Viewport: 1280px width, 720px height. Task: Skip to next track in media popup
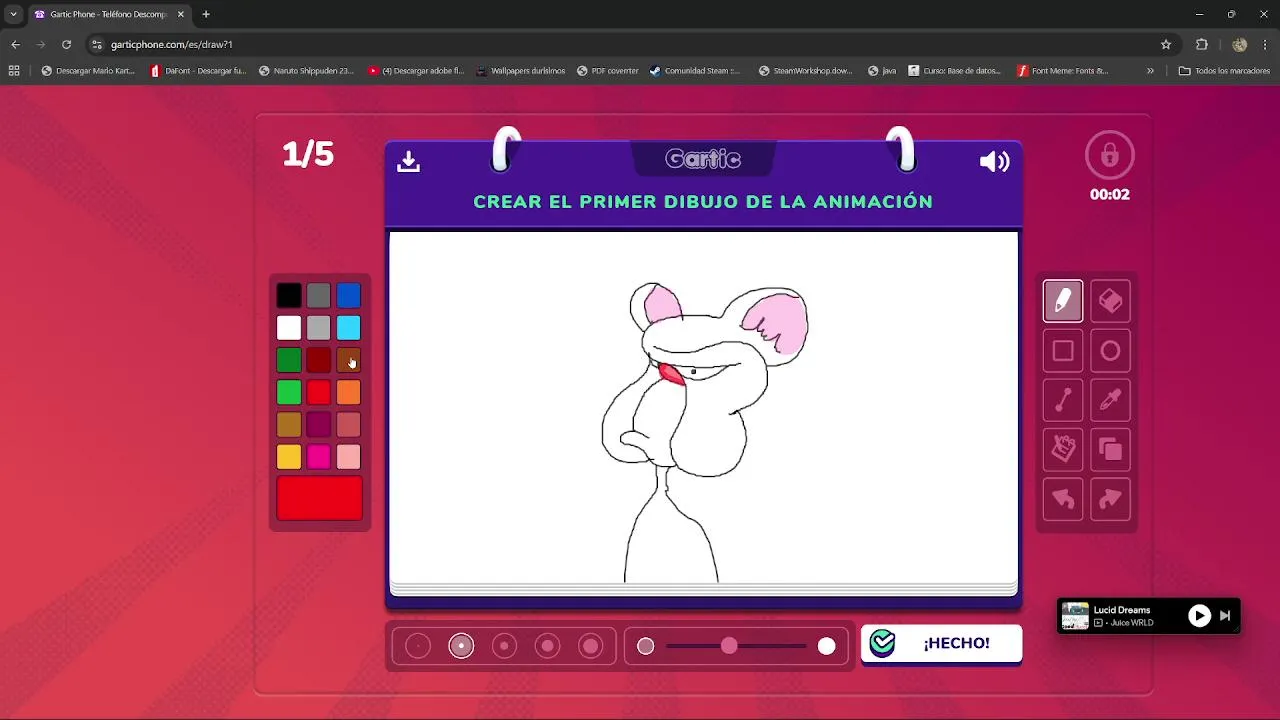[1225, 616]
